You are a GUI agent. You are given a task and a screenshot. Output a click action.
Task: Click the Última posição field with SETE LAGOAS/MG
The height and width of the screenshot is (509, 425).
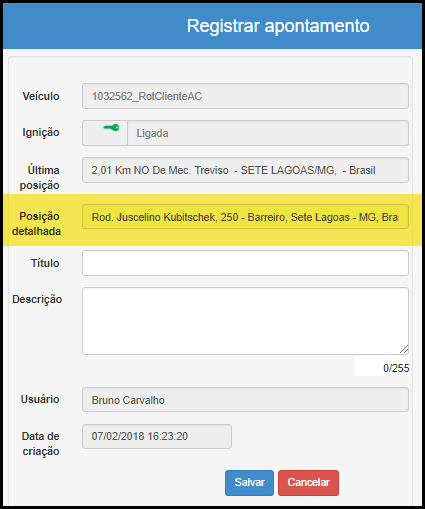245,170
